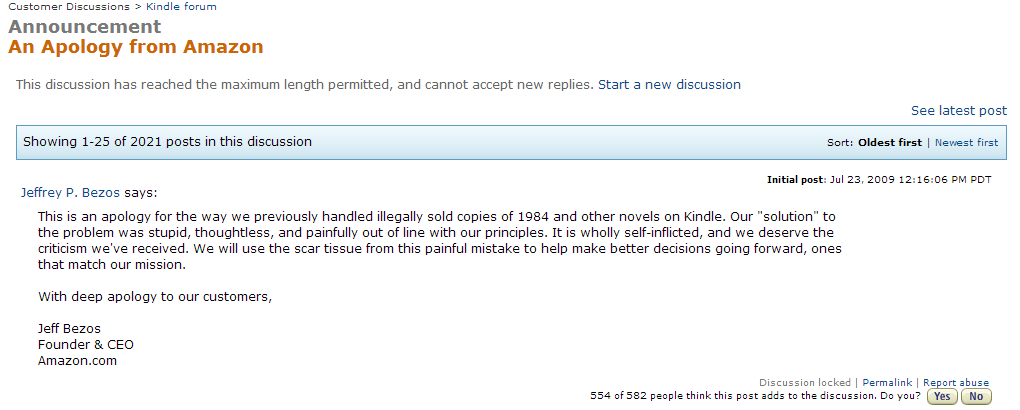Viewport: 1020px width, 410px height.
Task: Sort posts by Oldest first
Action: pyautogui.click(x=889, y=143)
